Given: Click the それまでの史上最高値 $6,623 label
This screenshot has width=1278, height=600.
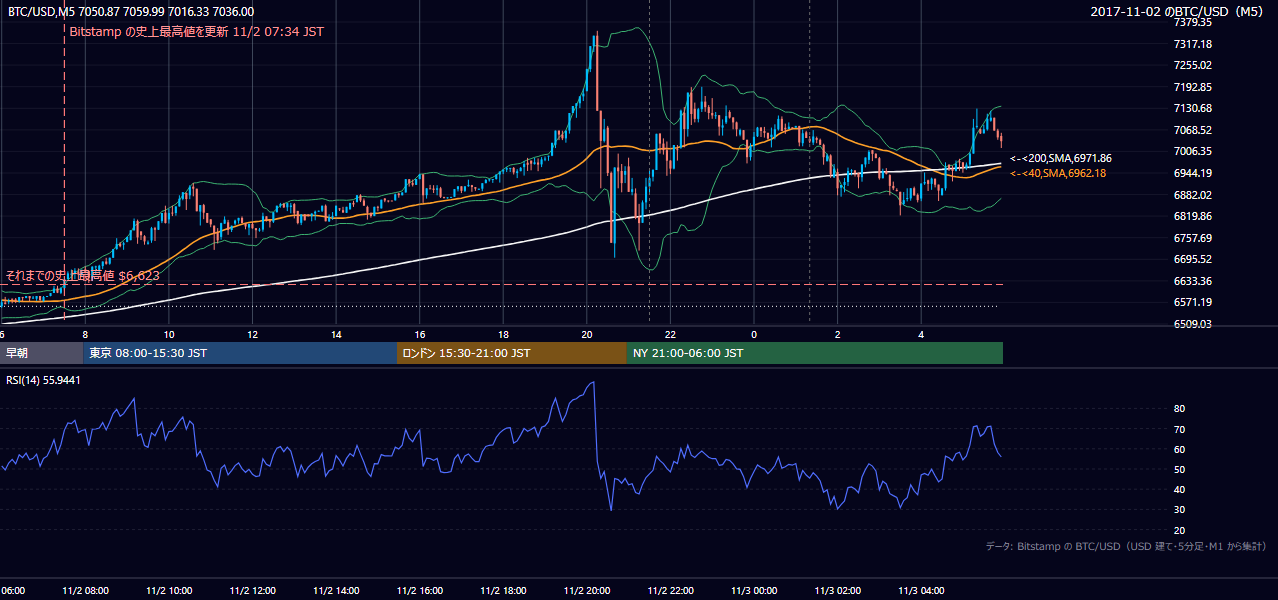Looking at the screenshot, I should (82, 275).
